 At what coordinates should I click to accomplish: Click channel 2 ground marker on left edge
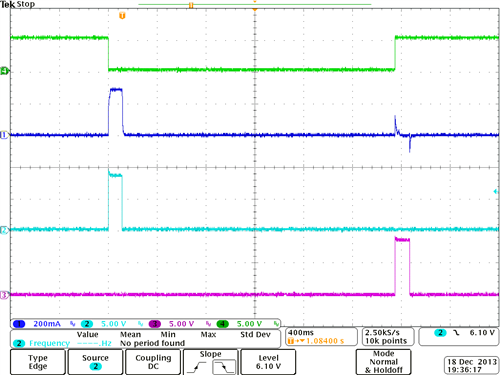coord(4,230)
